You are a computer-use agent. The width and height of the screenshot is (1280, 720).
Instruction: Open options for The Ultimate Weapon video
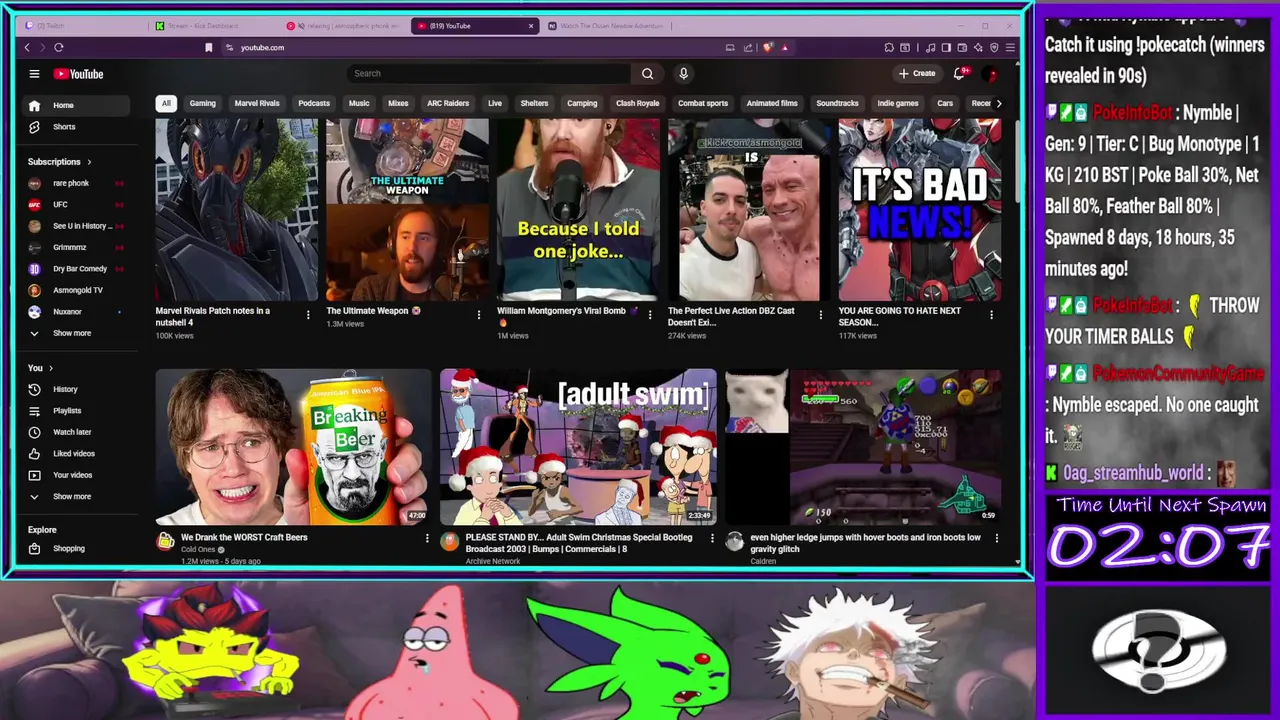point(478,315)
